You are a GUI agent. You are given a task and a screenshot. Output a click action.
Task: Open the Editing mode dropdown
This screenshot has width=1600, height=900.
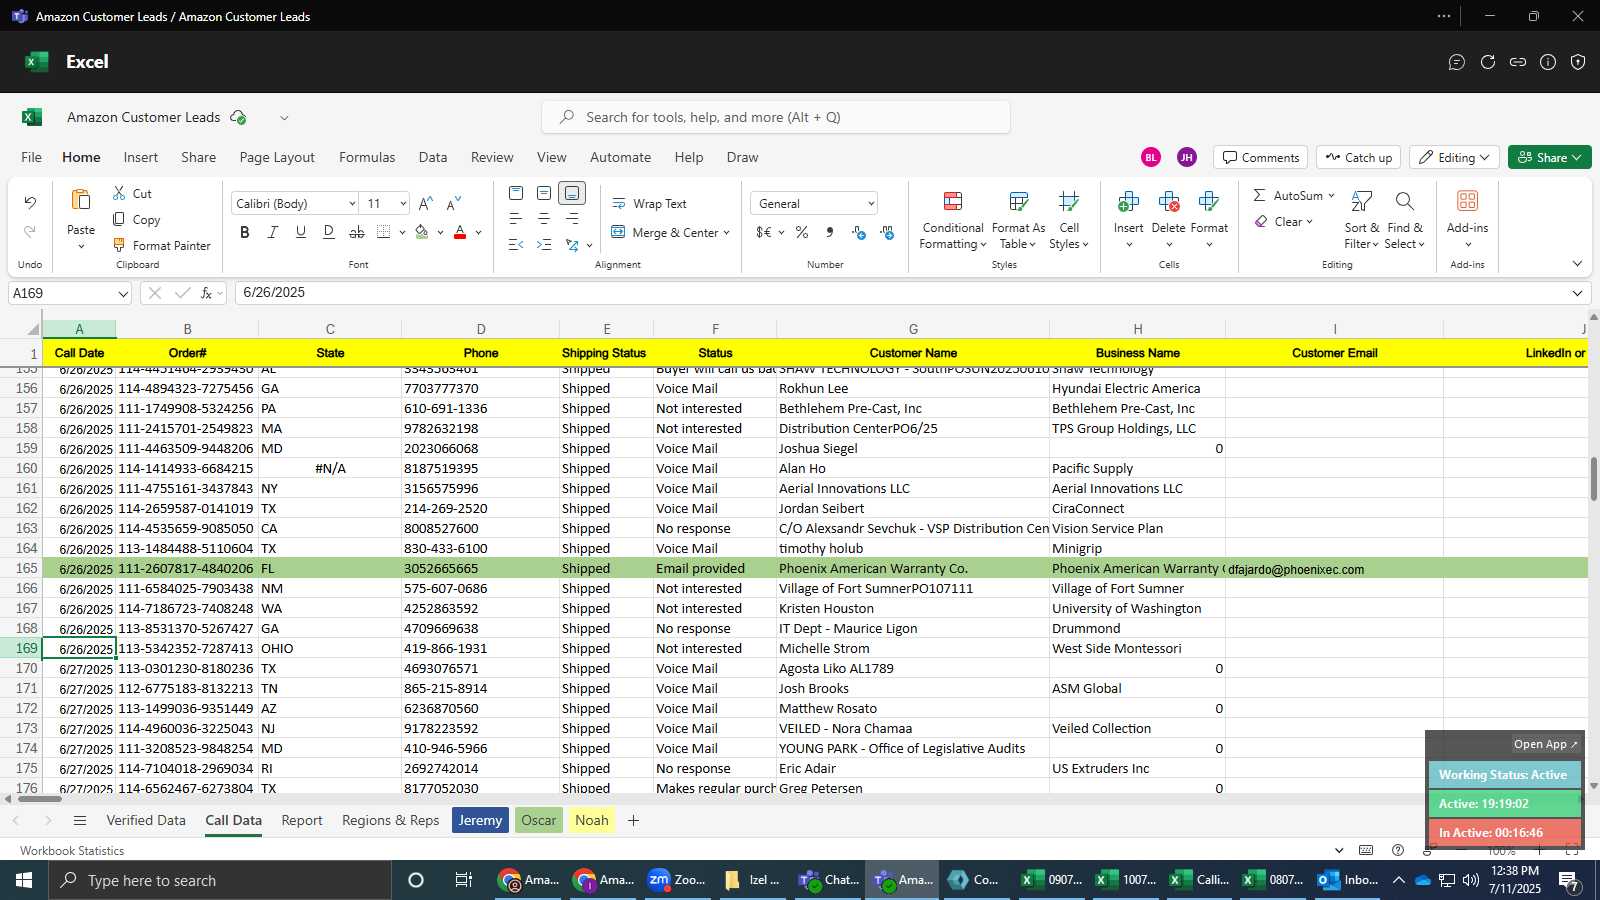(1454, 157)
